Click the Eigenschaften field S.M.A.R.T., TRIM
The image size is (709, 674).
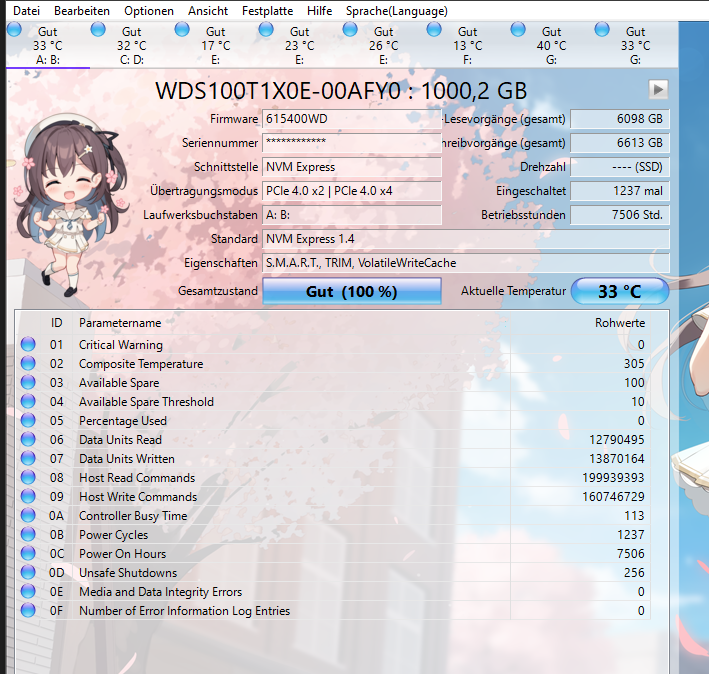tap(466, 263)
